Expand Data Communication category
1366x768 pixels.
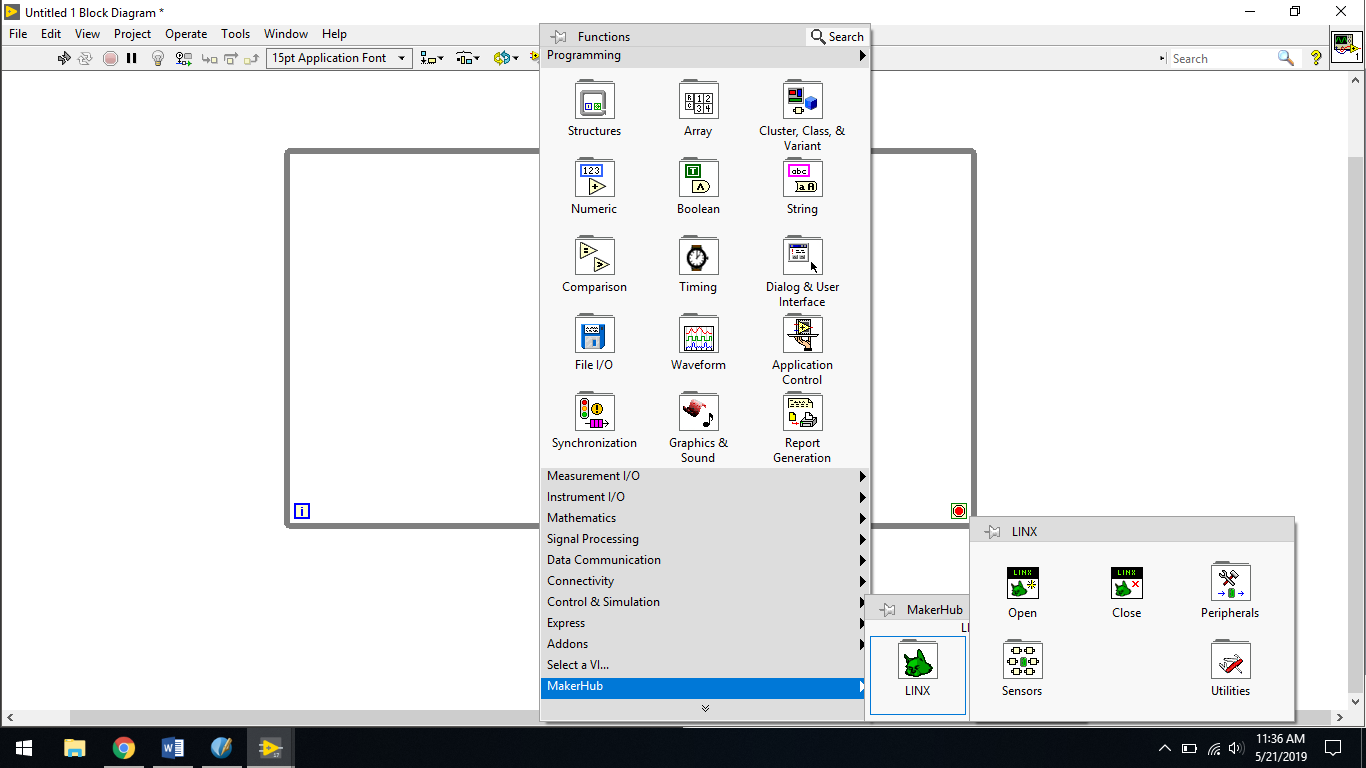[x=705, y=560]
